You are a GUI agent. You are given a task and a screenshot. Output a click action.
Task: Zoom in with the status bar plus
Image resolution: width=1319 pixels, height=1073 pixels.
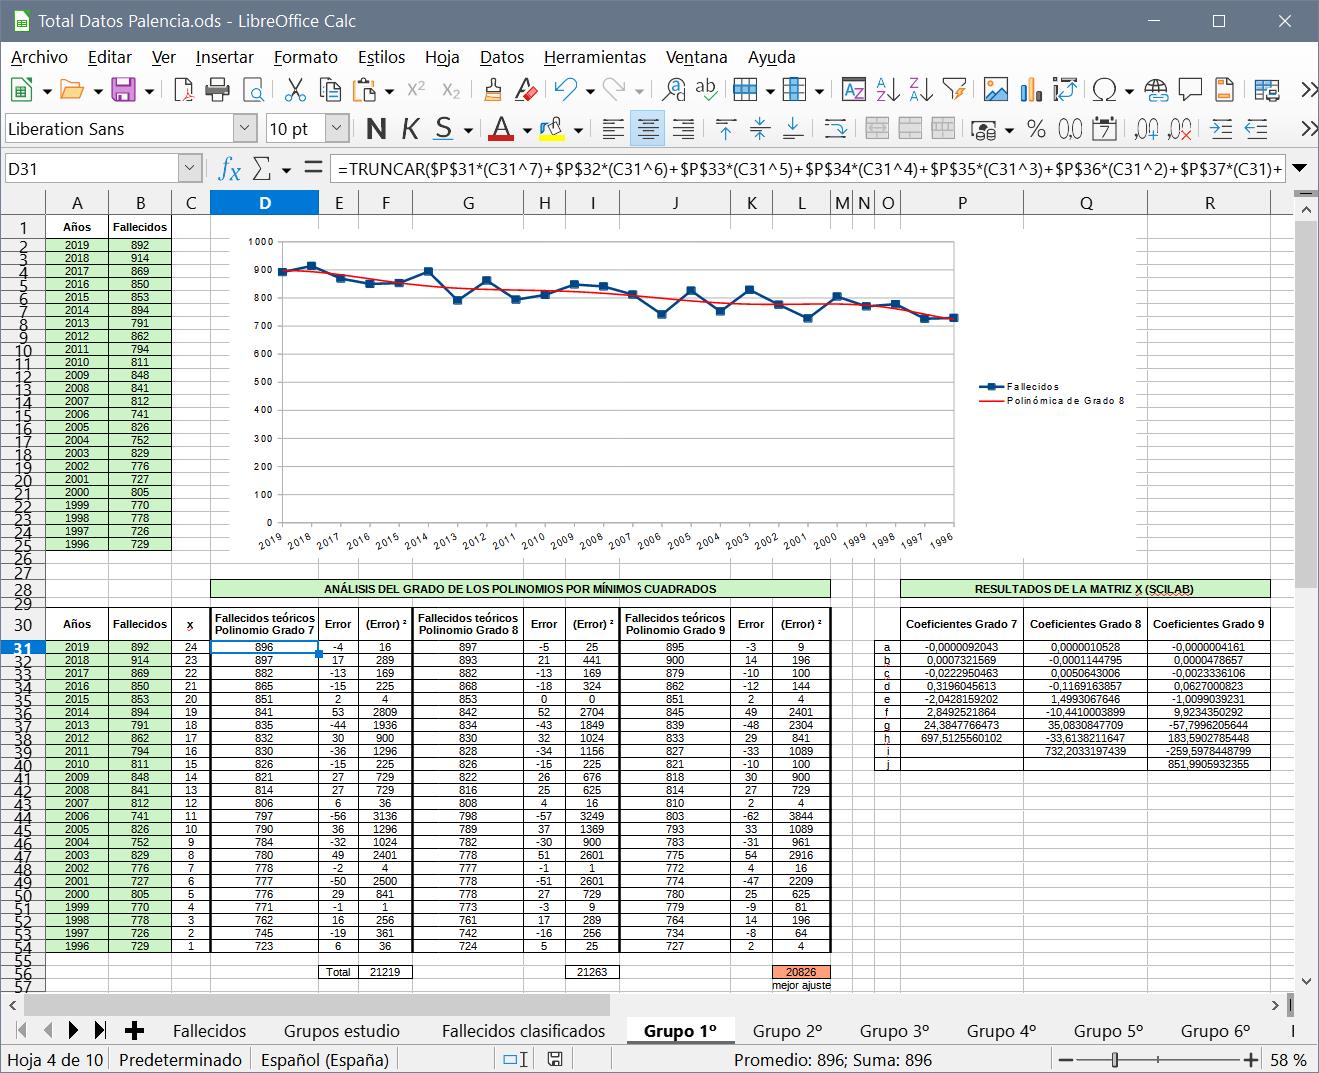(x=1251, y=1060)
